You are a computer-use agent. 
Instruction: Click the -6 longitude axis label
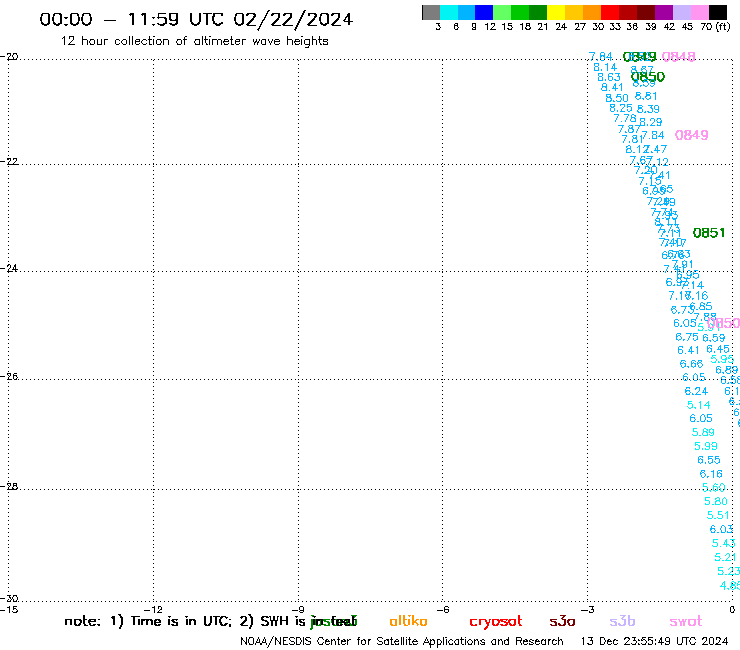tap(443, 610)
